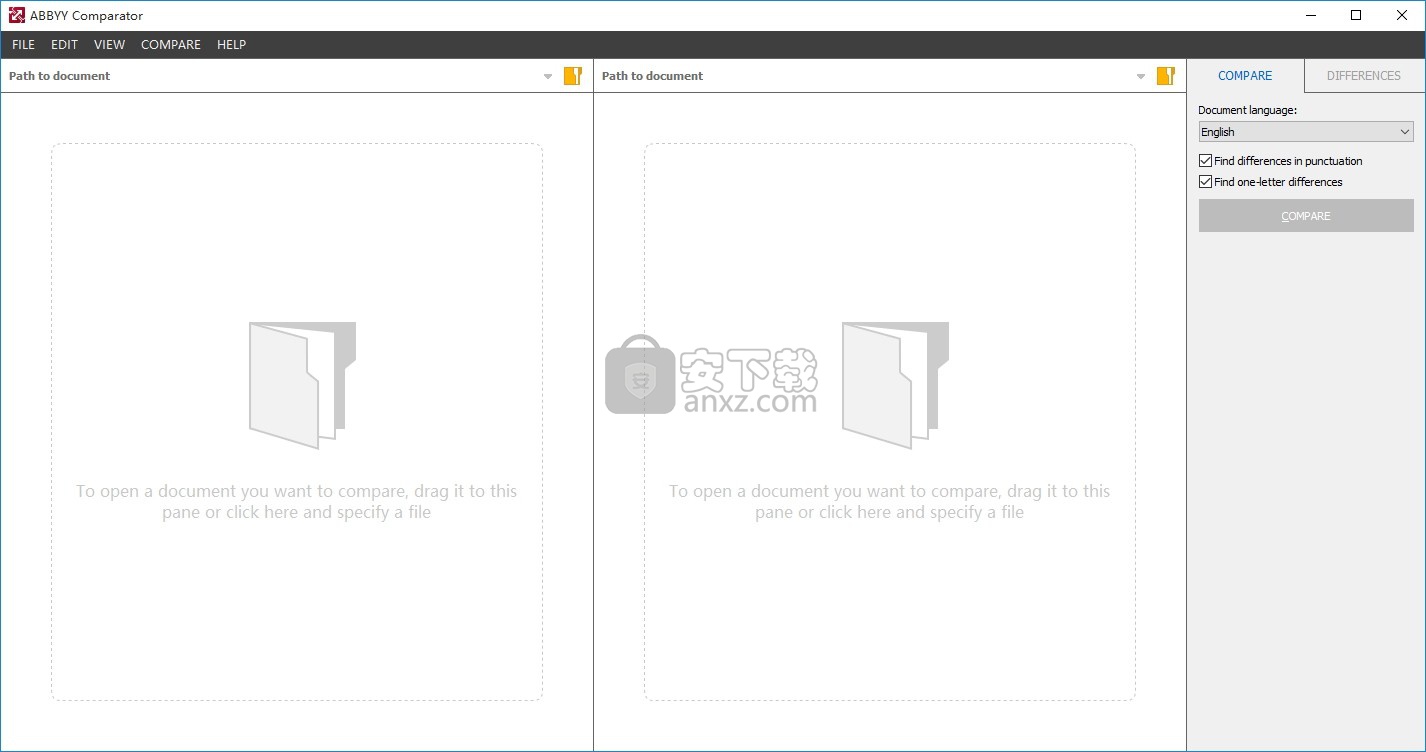Open right document folder browse icon

(1165, 76)
